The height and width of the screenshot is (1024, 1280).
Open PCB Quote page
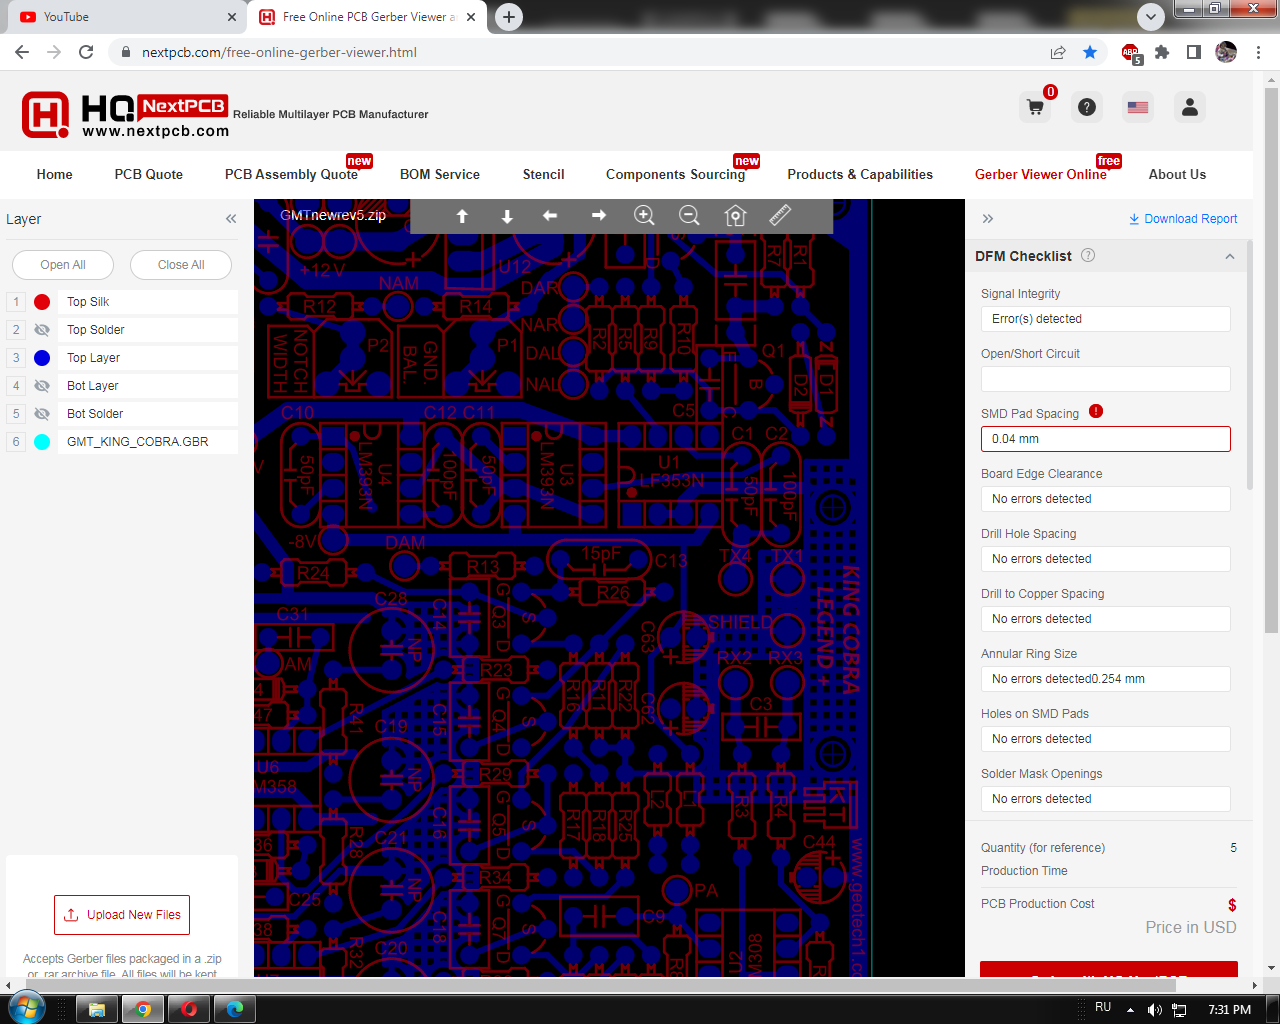pos(149,174)
